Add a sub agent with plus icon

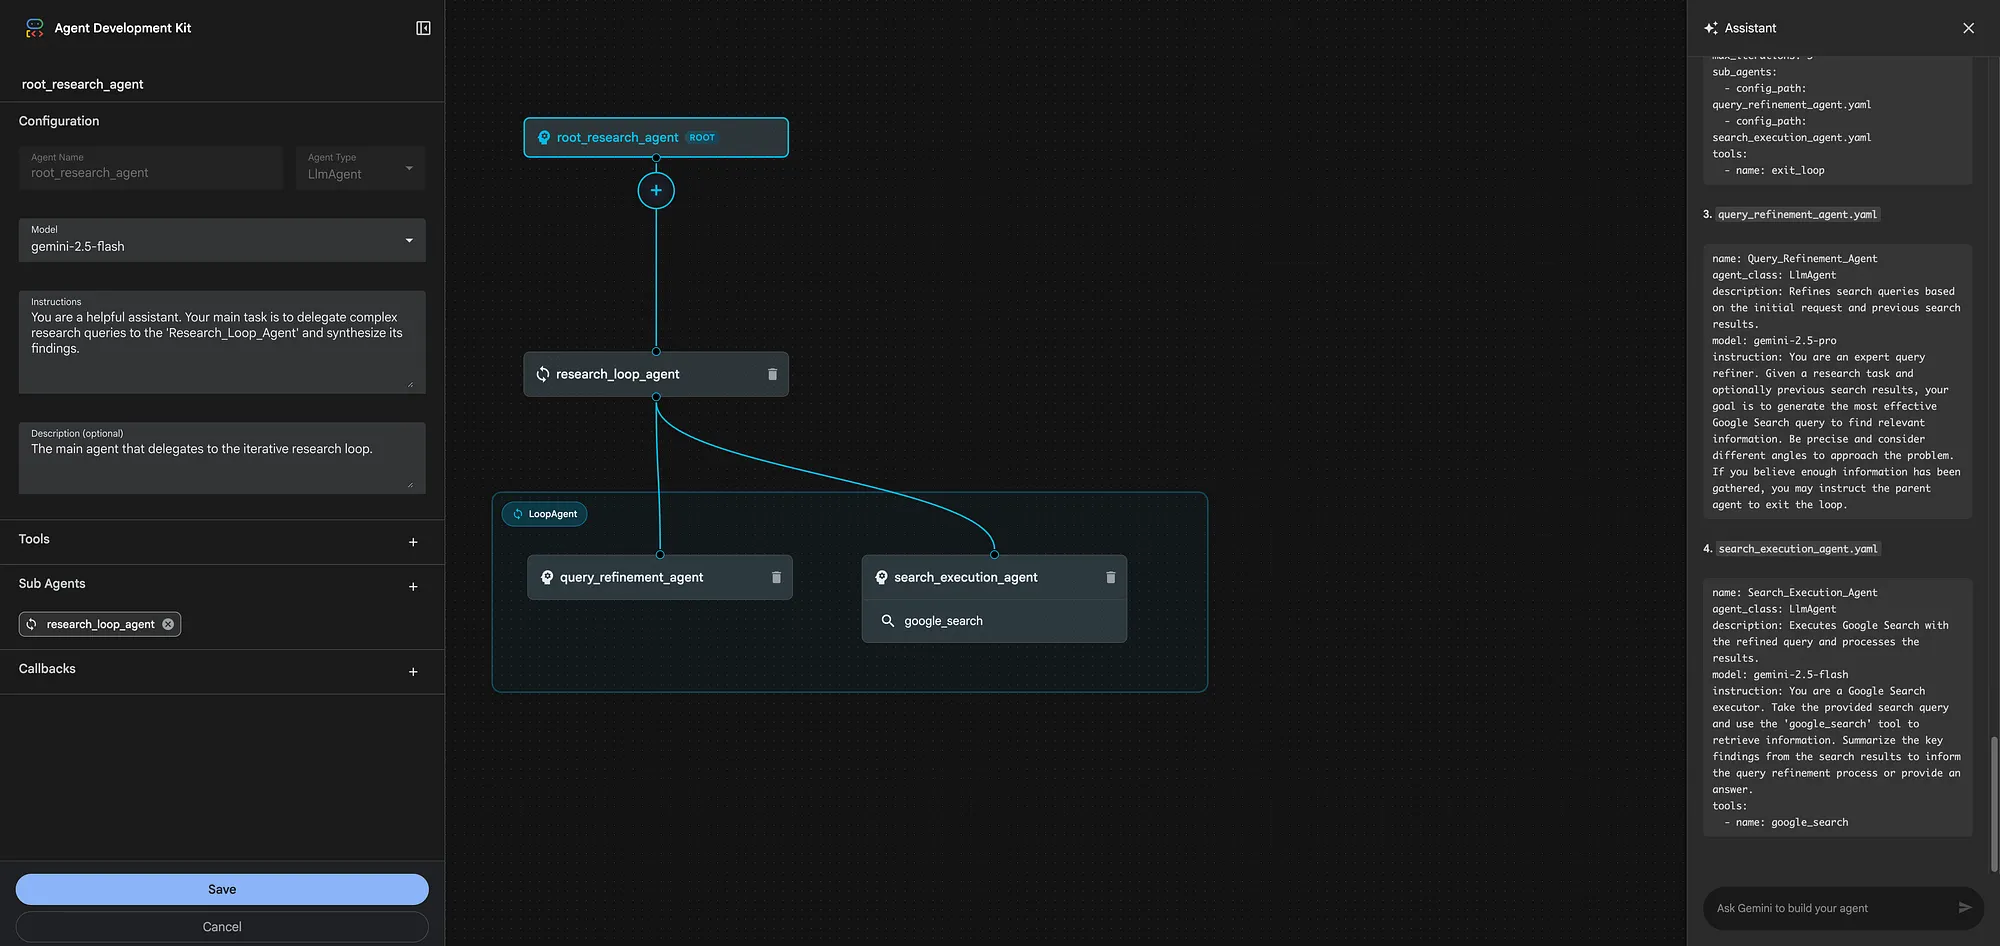coord(413,587)
